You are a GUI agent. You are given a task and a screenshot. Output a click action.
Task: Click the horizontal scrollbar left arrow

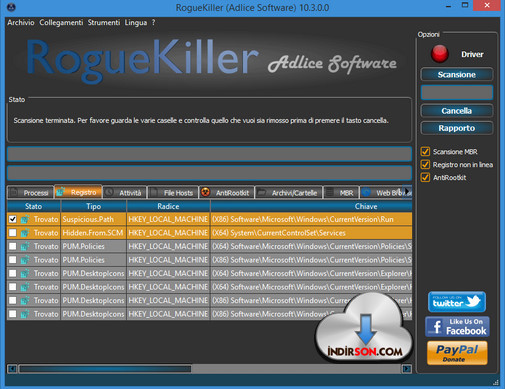click(12, 369)
